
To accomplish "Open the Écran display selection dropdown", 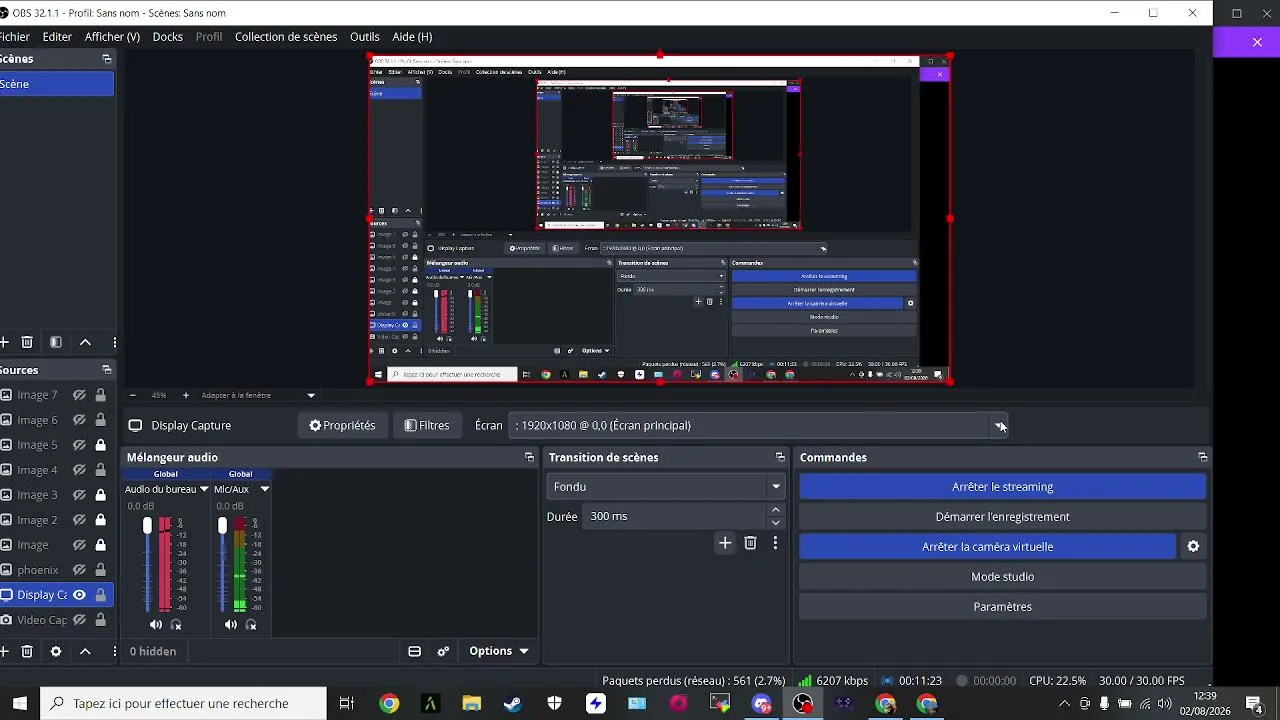I will tap(758, 426).
